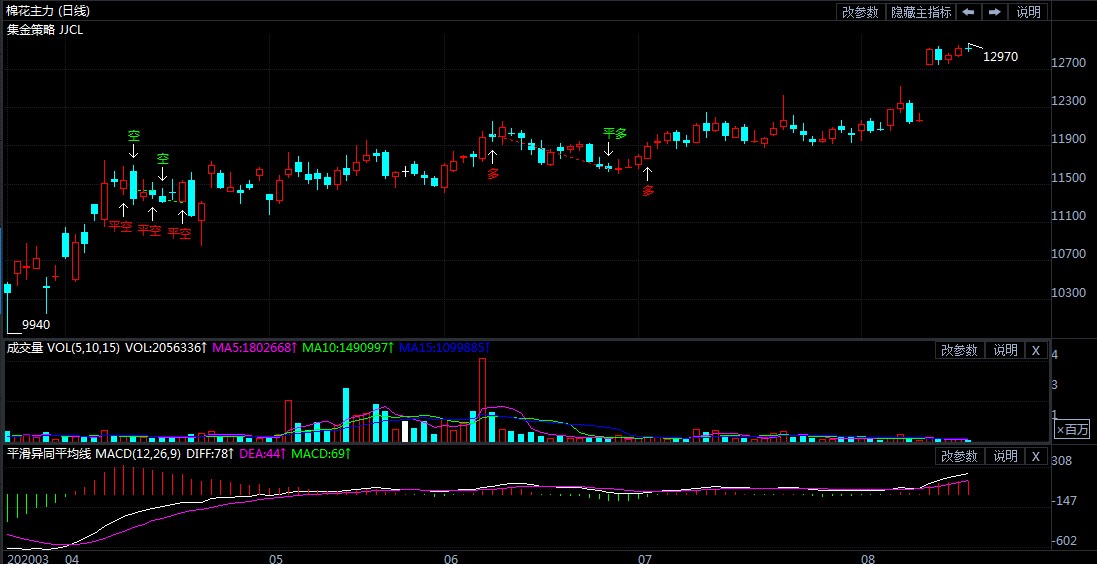
Task: Open 说明 in the MACD panel
Action: pyautogui.click(x=1005, y=456)
